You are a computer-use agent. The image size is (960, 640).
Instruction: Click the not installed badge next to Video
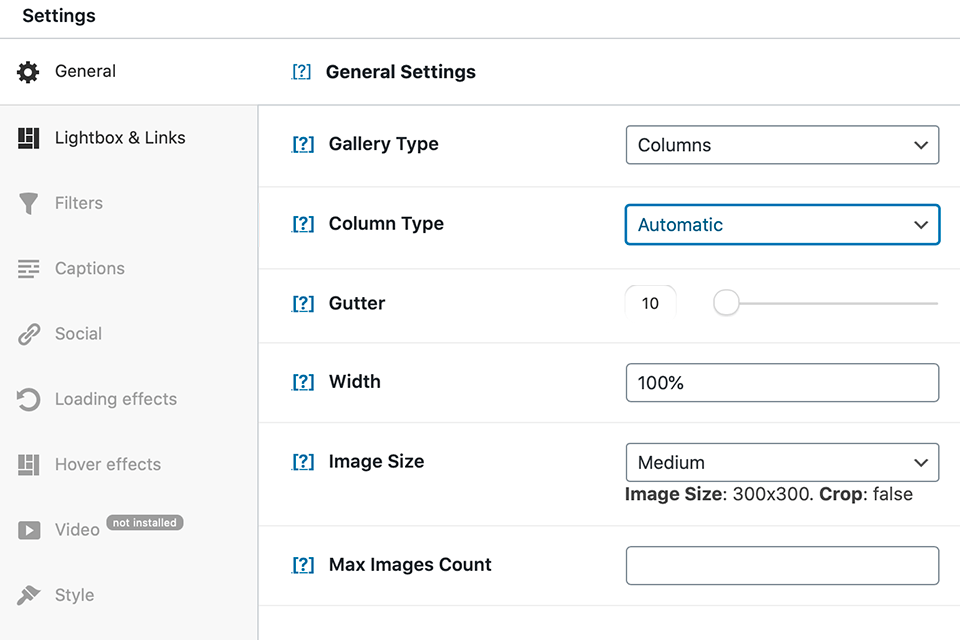pyautogui.click(x=144, y=522)
